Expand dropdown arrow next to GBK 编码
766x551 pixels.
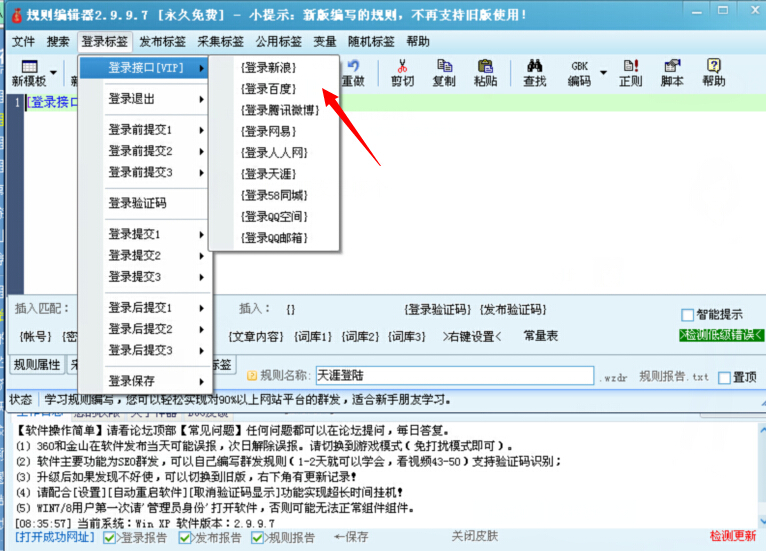pyautogui.click(x=603, y=73)
